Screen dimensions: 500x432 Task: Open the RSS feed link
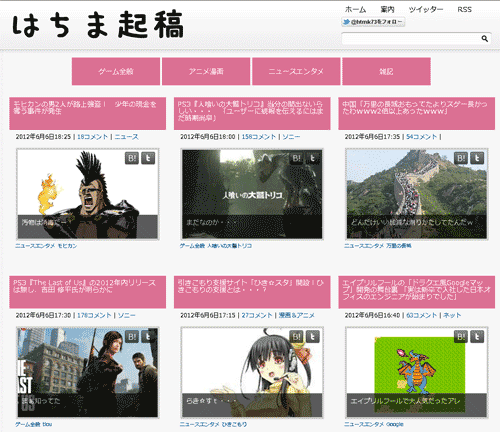464,10
